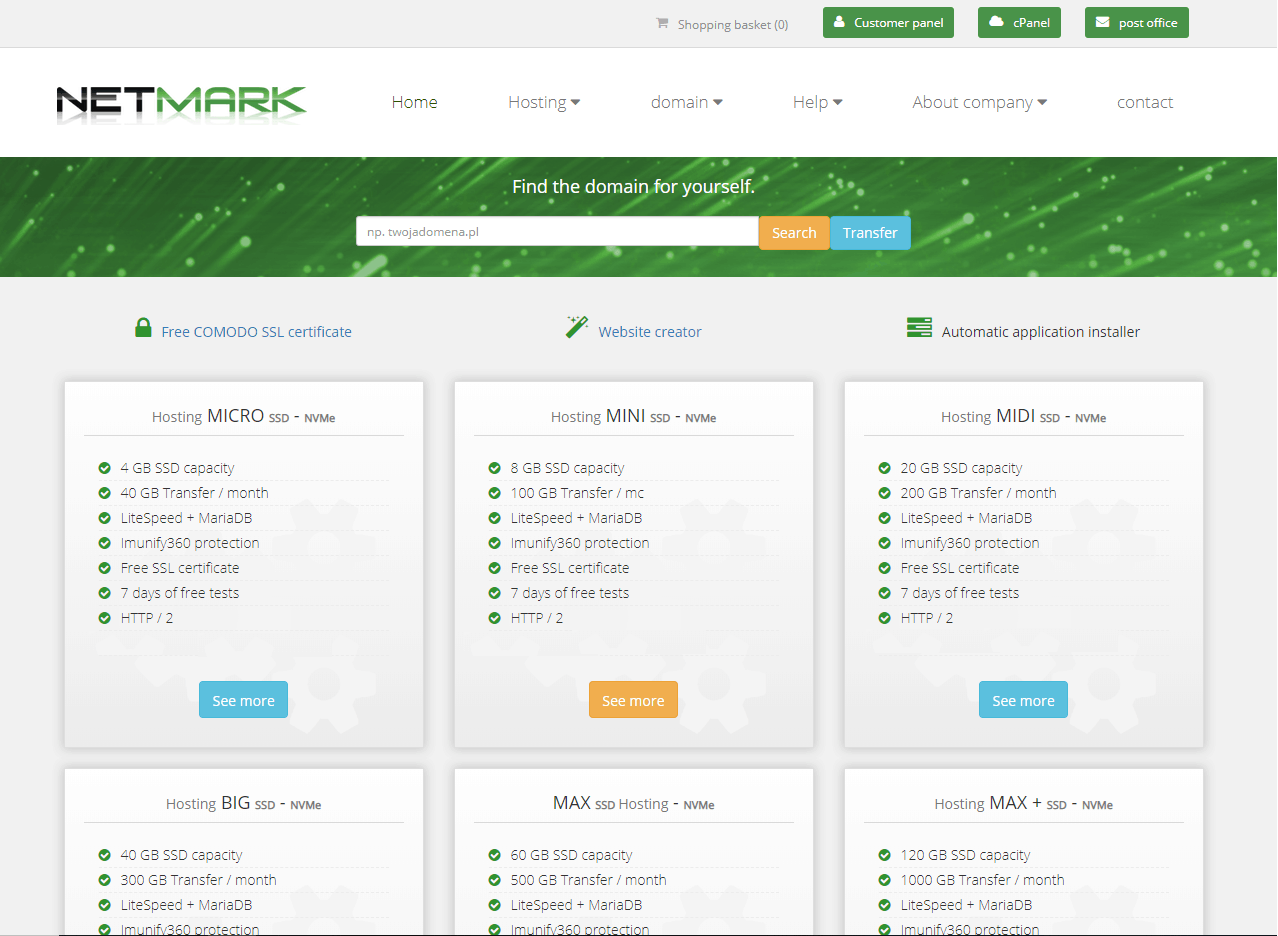Click the user icon in Customer panel
Screen dimensions: 1278x936
(x=839, y=22)
